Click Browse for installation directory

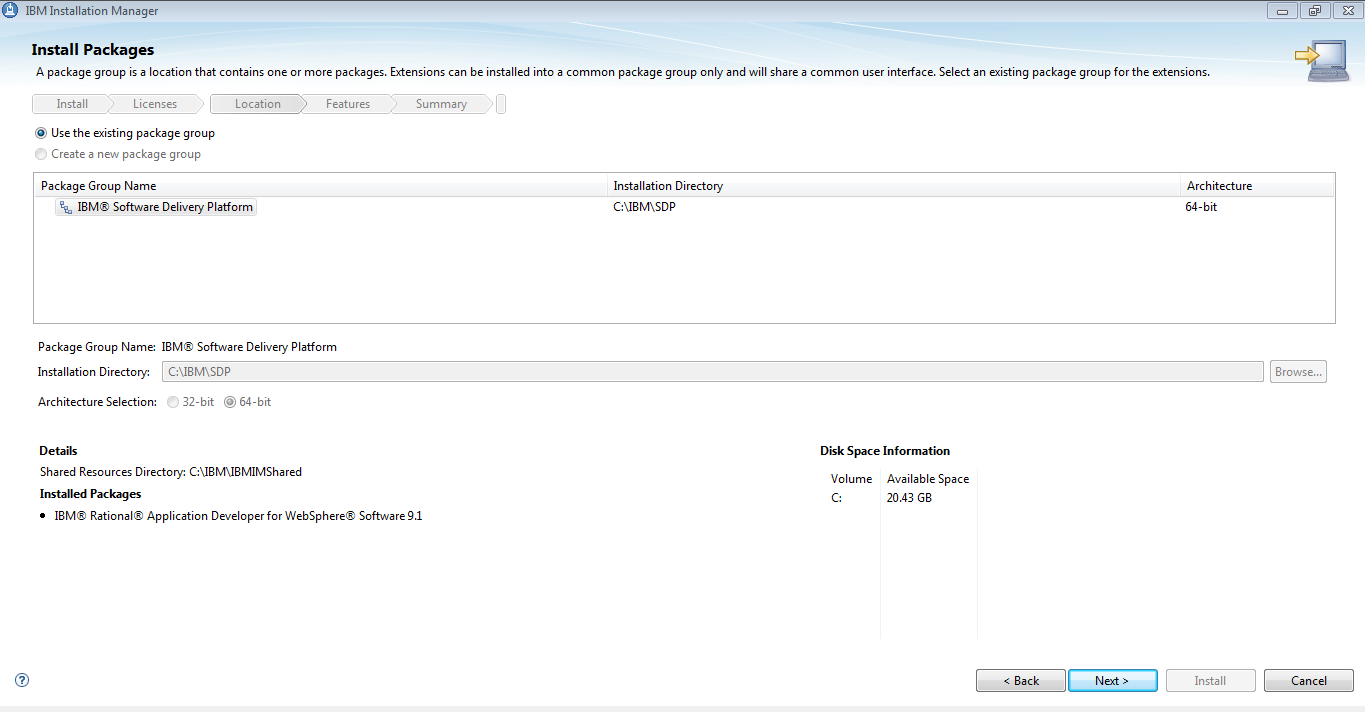(x=1298, y=372)
